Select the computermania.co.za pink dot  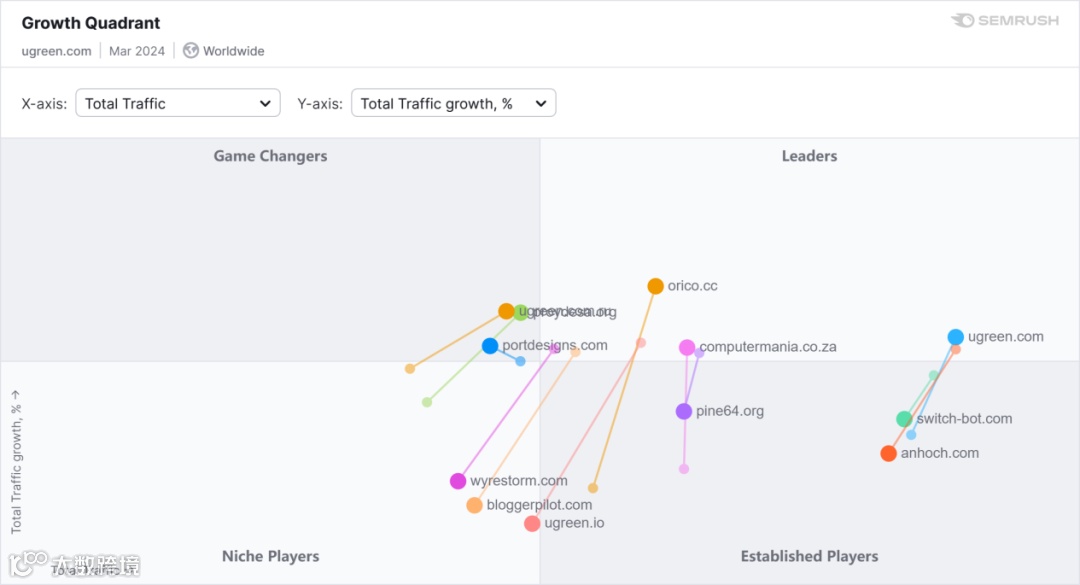[x=687, y=347]
